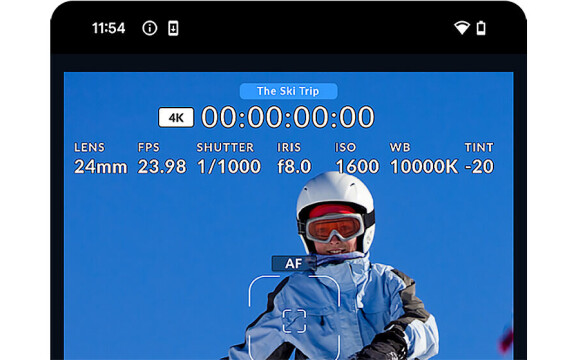Tap the download notification icon
The height and width of the screenshot is (360, 576).
(173, 28)
